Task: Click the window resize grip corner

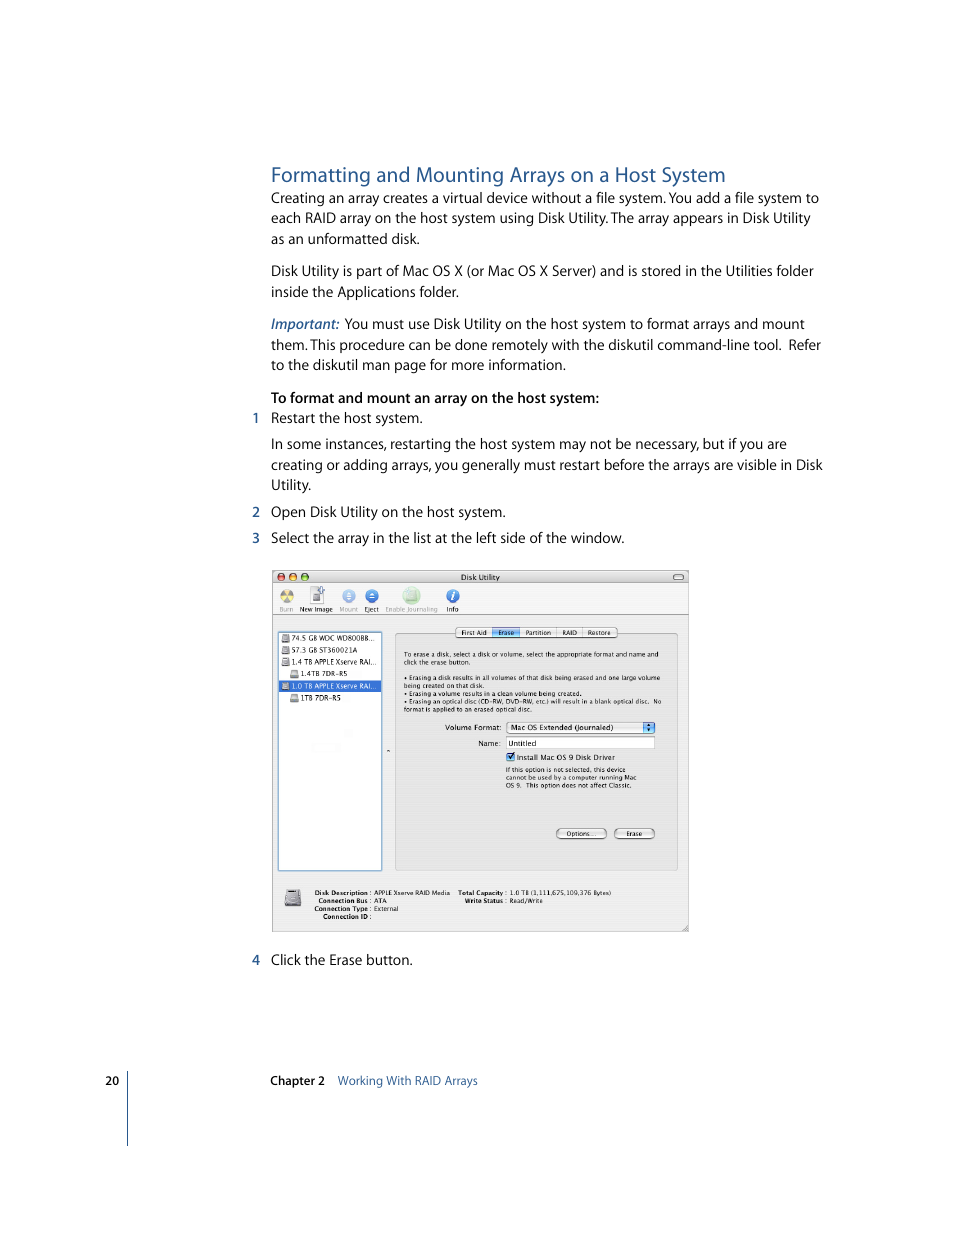Action: 684,927
